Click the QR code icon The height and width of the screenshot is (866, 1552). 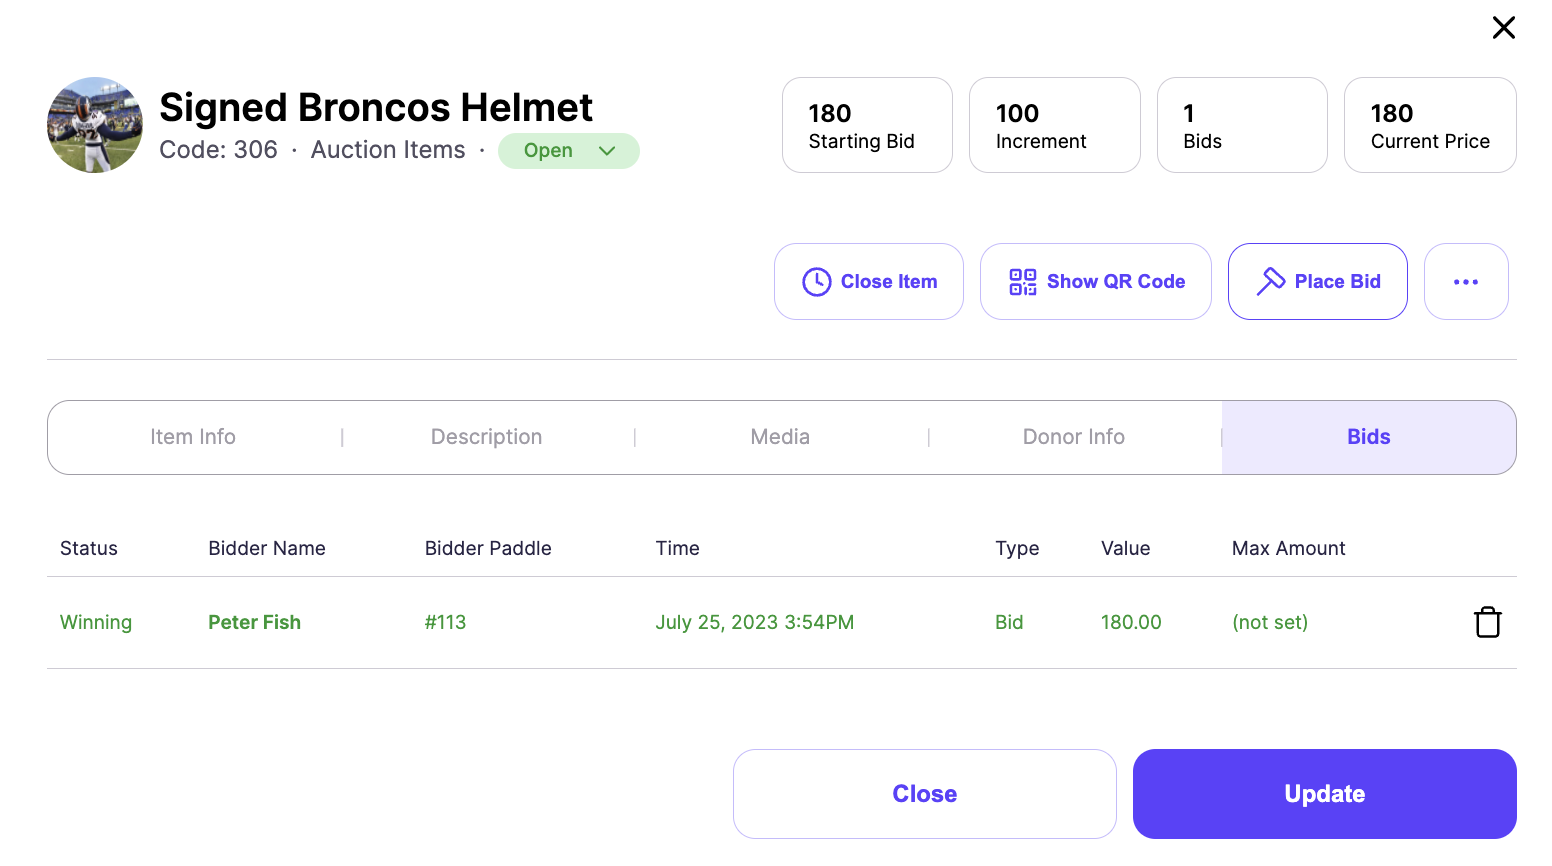coord(1022,282)
